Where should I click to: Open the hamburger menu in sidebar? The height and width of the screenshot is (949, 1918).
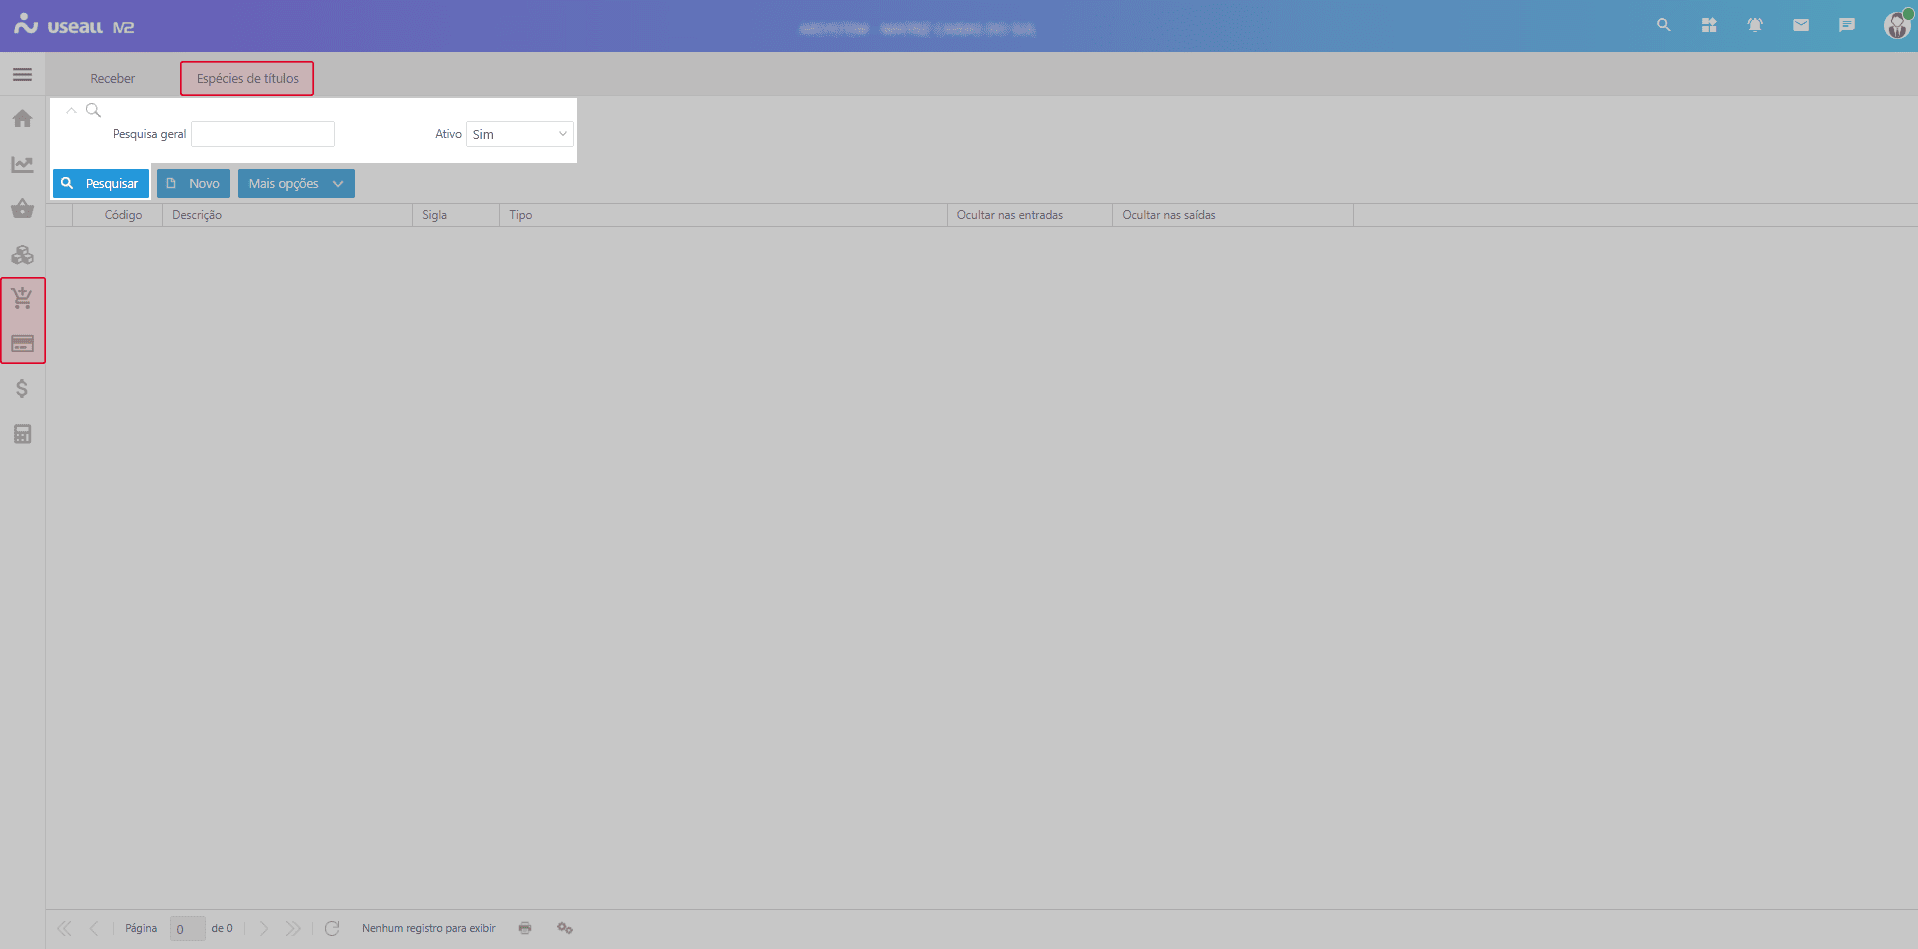pyautogui.click(x=22, y=75)
